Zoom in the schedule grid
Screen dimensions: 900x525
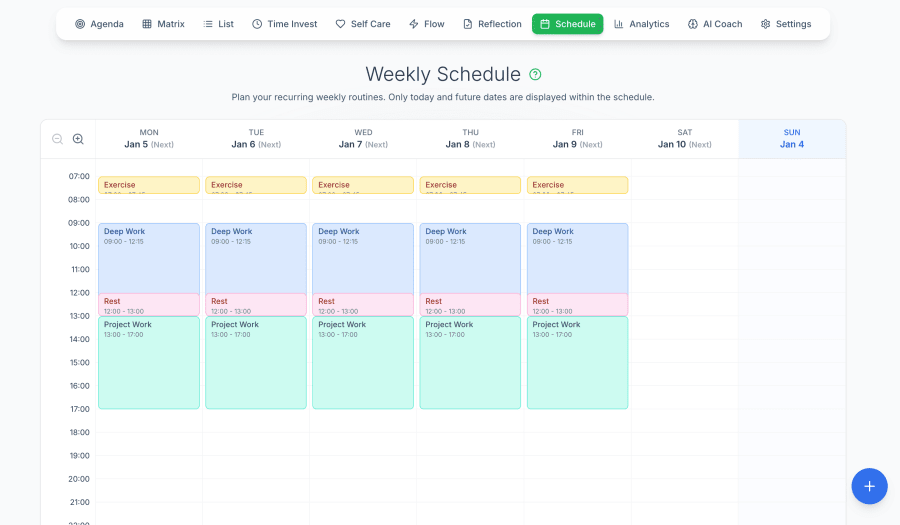[78, 139]
